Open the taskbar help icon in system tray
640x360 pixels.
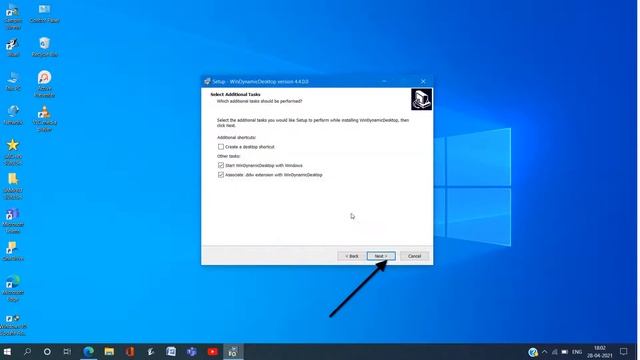pyautogui.click(x=533, y=352)
